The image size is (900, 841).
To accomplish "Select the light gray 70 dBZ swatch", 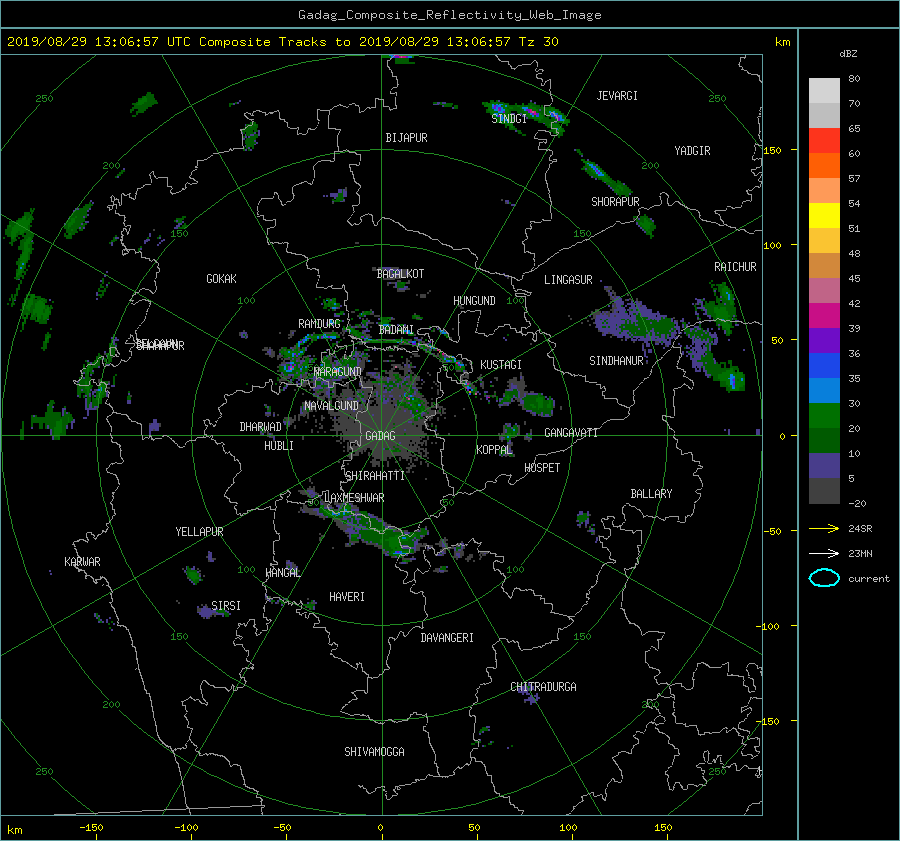I will 824,91.
